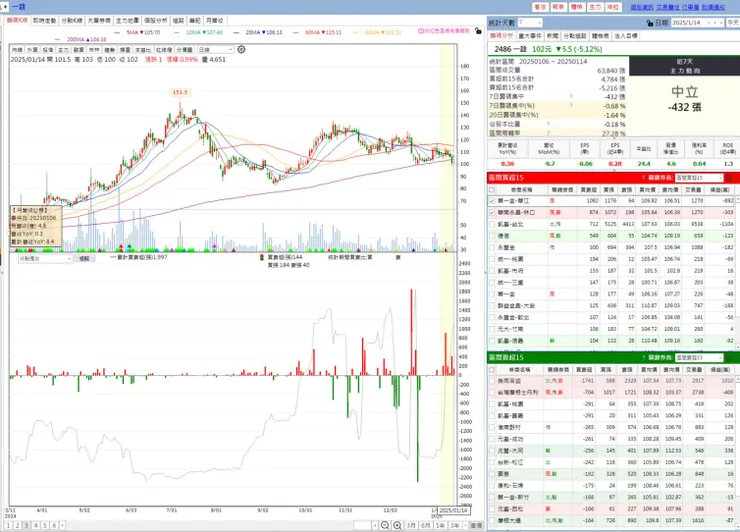Switch to the 主力地圖 tab
Viewport: 740px width, 532px height.
127,21
